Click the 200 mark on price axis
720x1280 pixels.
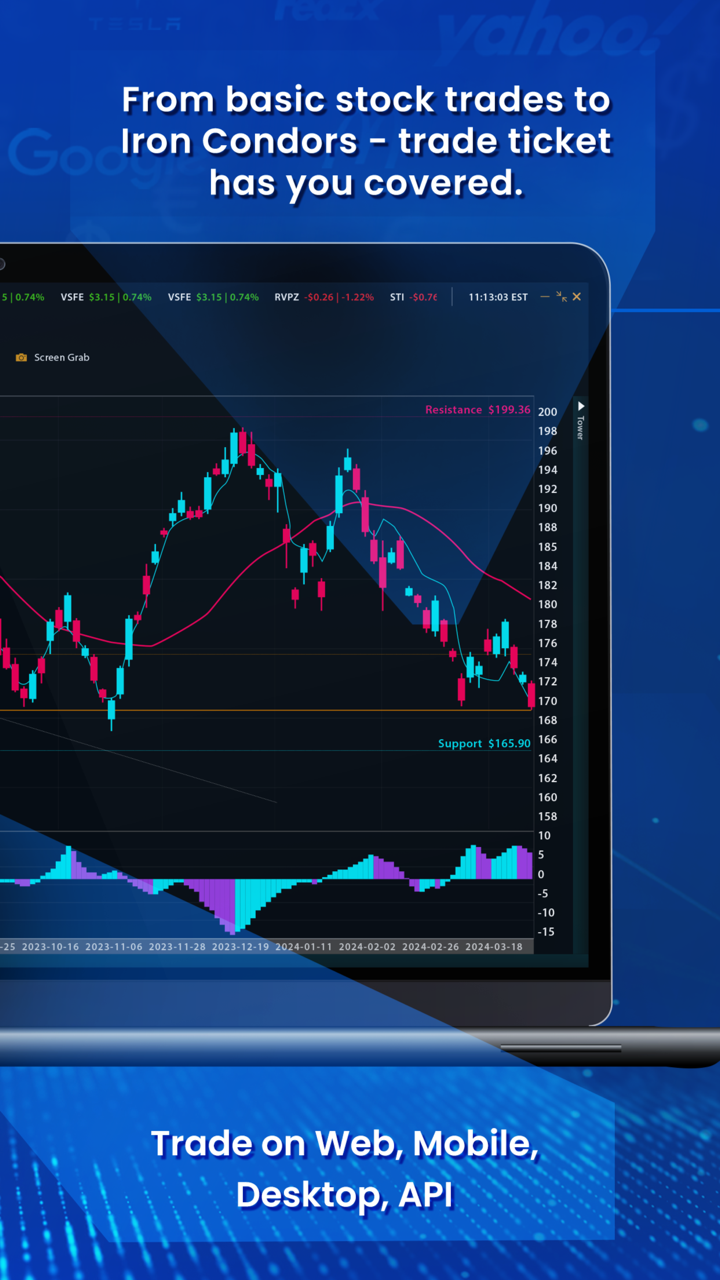point(547,412)
